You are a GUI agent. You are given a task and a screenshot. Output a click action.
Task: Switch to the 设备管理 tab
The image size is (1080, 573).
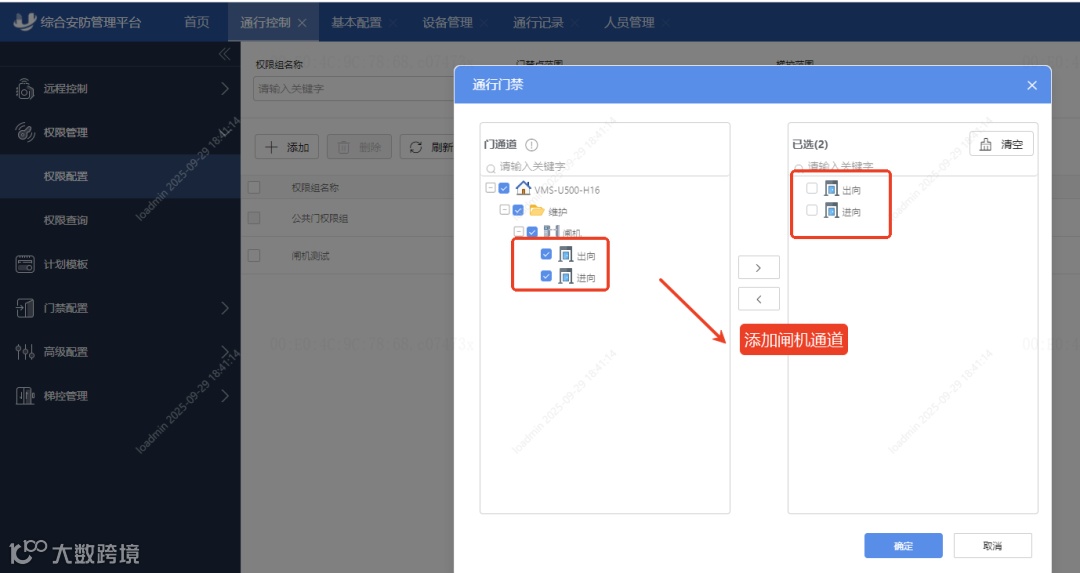(x=448, y=22)
